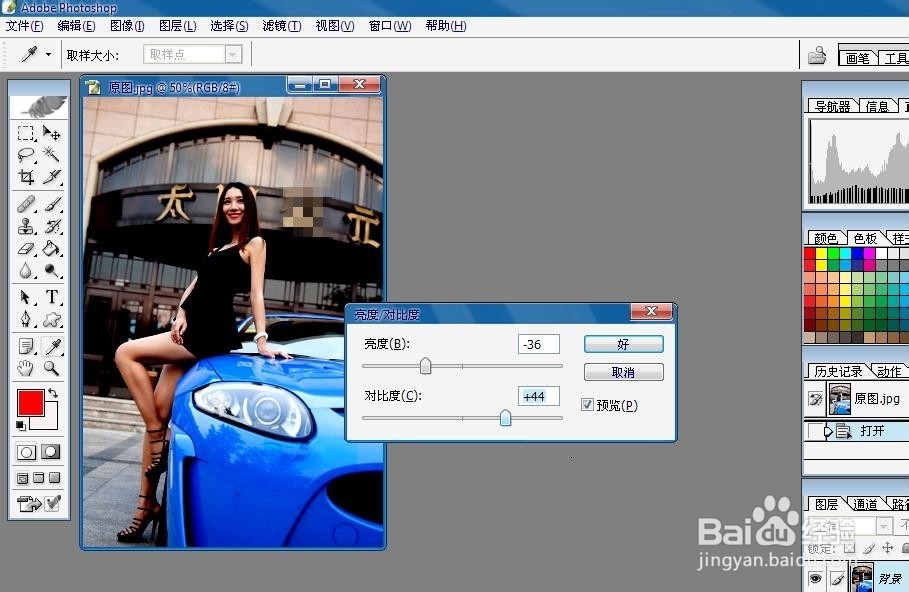Viewport: 909px width, 592px height.
Task: Open the 滤镜 menu
Action: point(281,26)
